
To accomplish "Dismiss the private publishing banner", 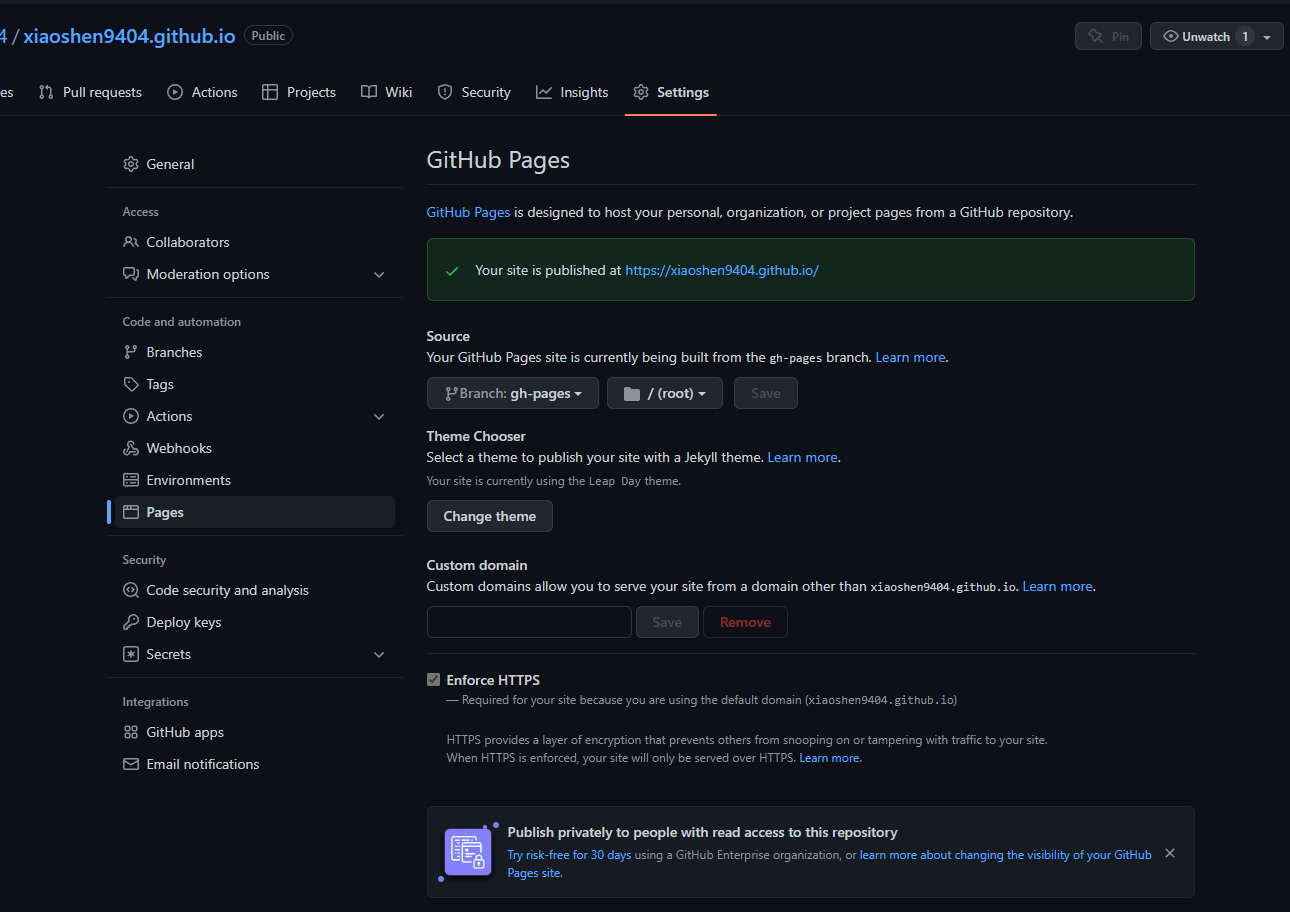I will (1170, 853).
